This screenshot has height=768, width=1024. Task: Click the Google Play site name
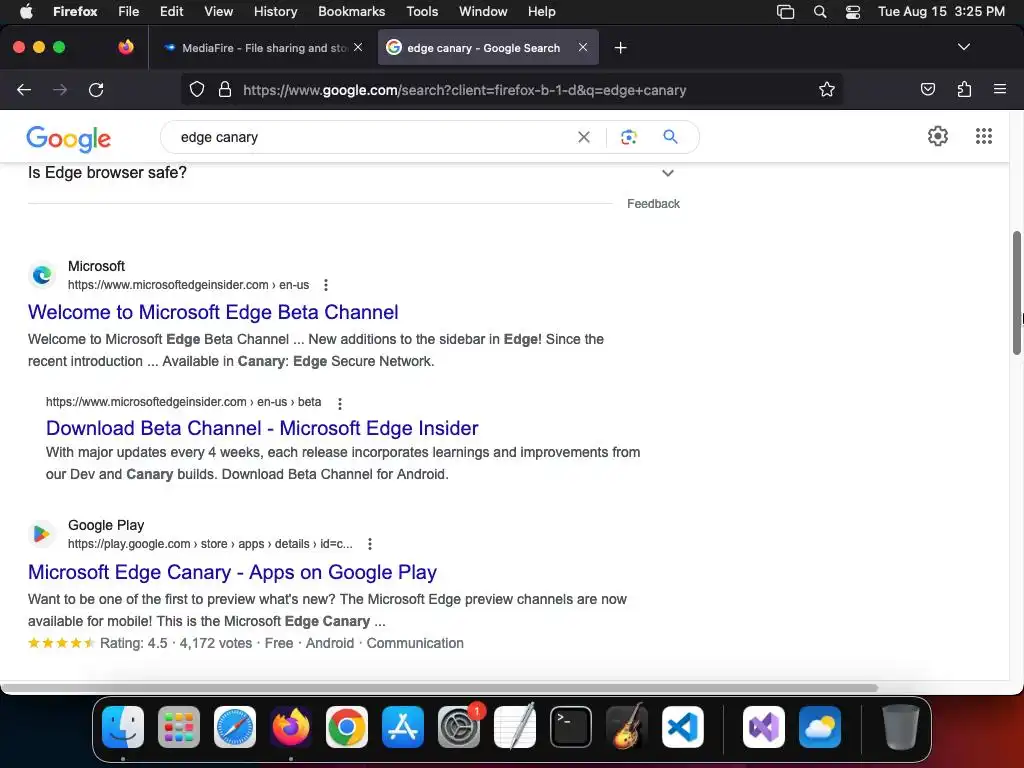106,525
